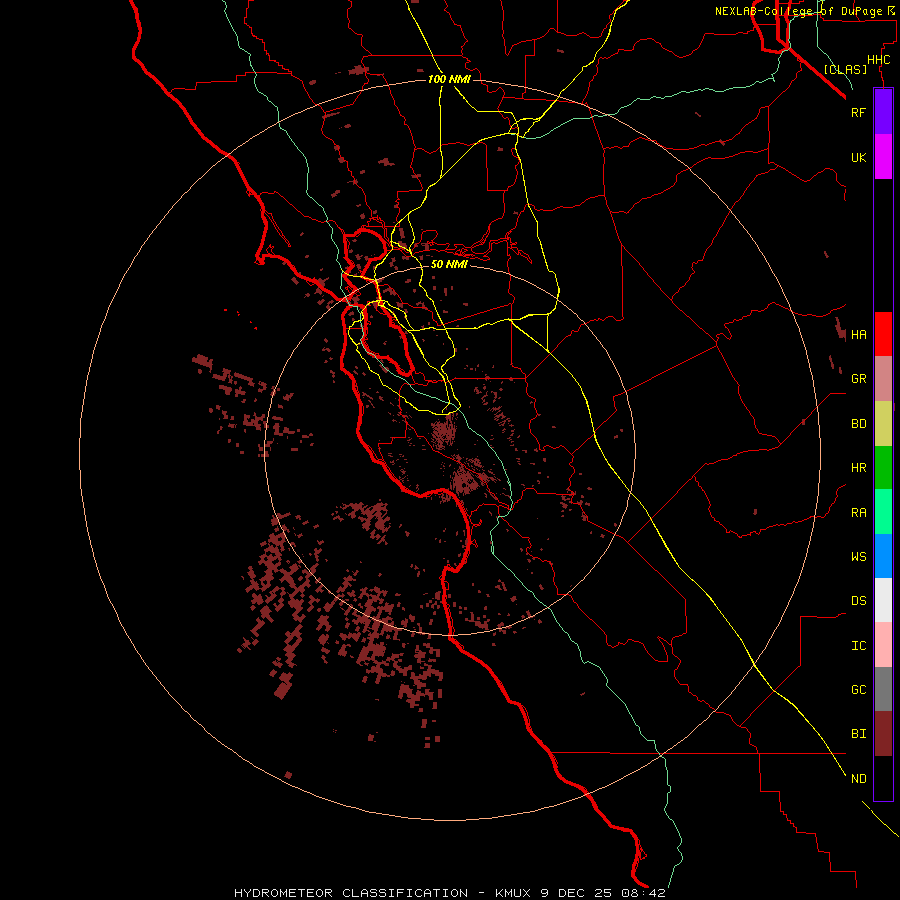Viewport: 900px width, 900px height.
Task: Click the HA red legend swatch
Action: pos(883,334)
